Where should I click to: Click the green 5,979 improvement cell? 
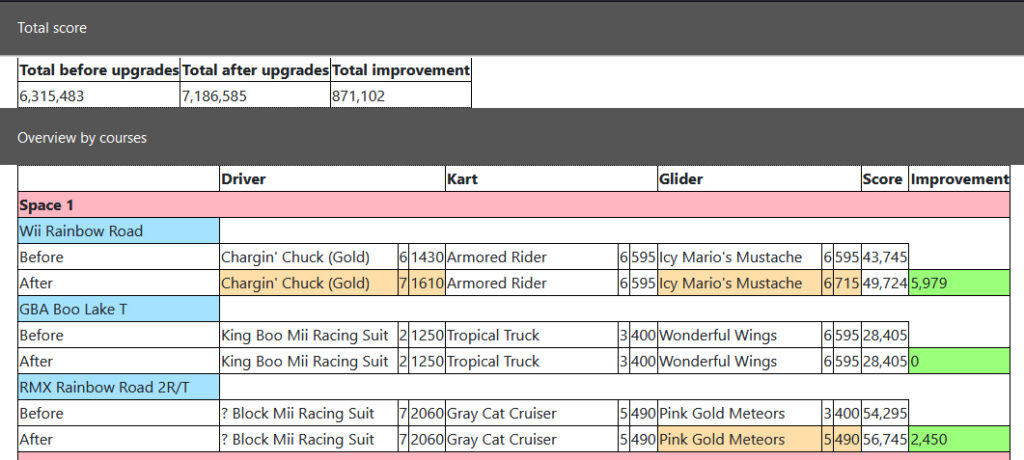coord(959,283)
